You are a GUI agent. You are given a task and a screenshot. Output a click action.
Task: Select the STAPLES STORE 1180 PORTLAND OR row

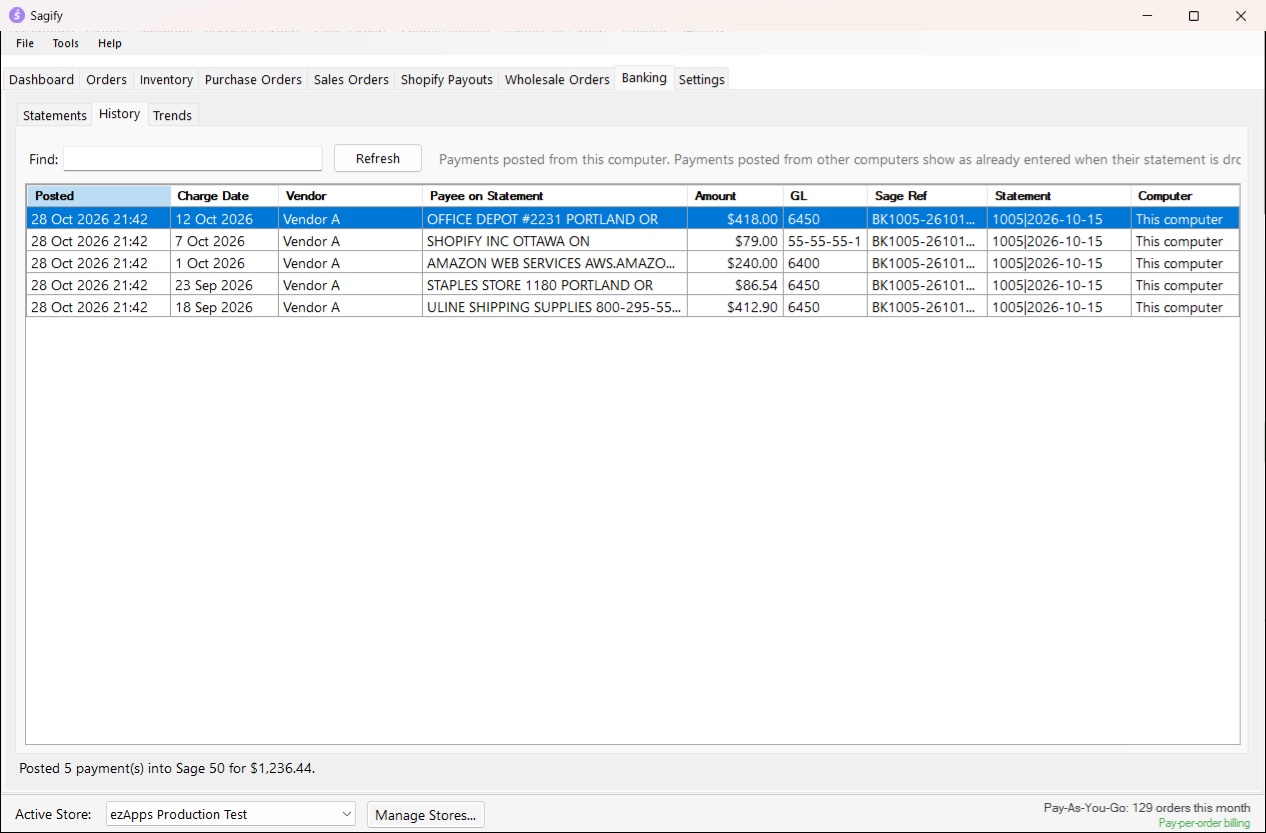point(633,285)
